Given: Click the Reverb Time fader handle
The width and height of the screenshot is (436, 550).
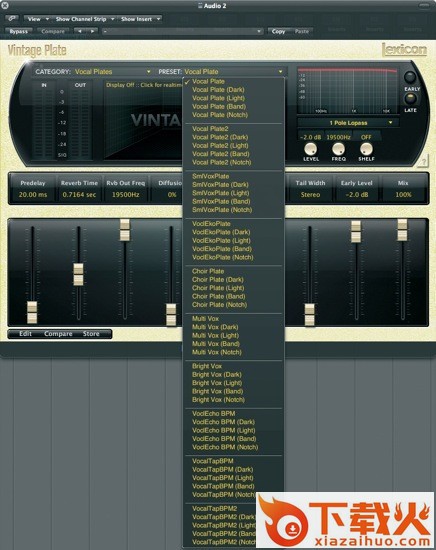Looking at the screenshot, I should 79,274.
